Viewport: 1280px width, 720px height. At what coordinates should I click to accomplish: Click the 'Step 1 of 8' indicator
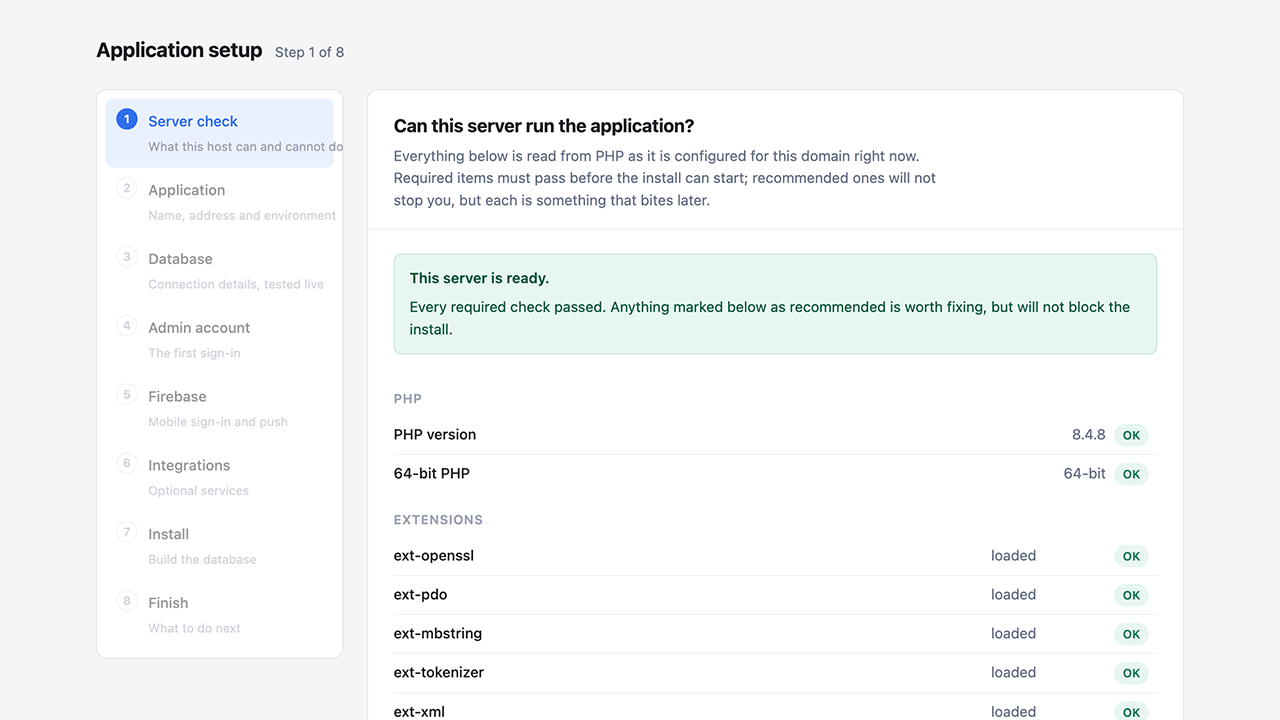[x=309, y=52]
